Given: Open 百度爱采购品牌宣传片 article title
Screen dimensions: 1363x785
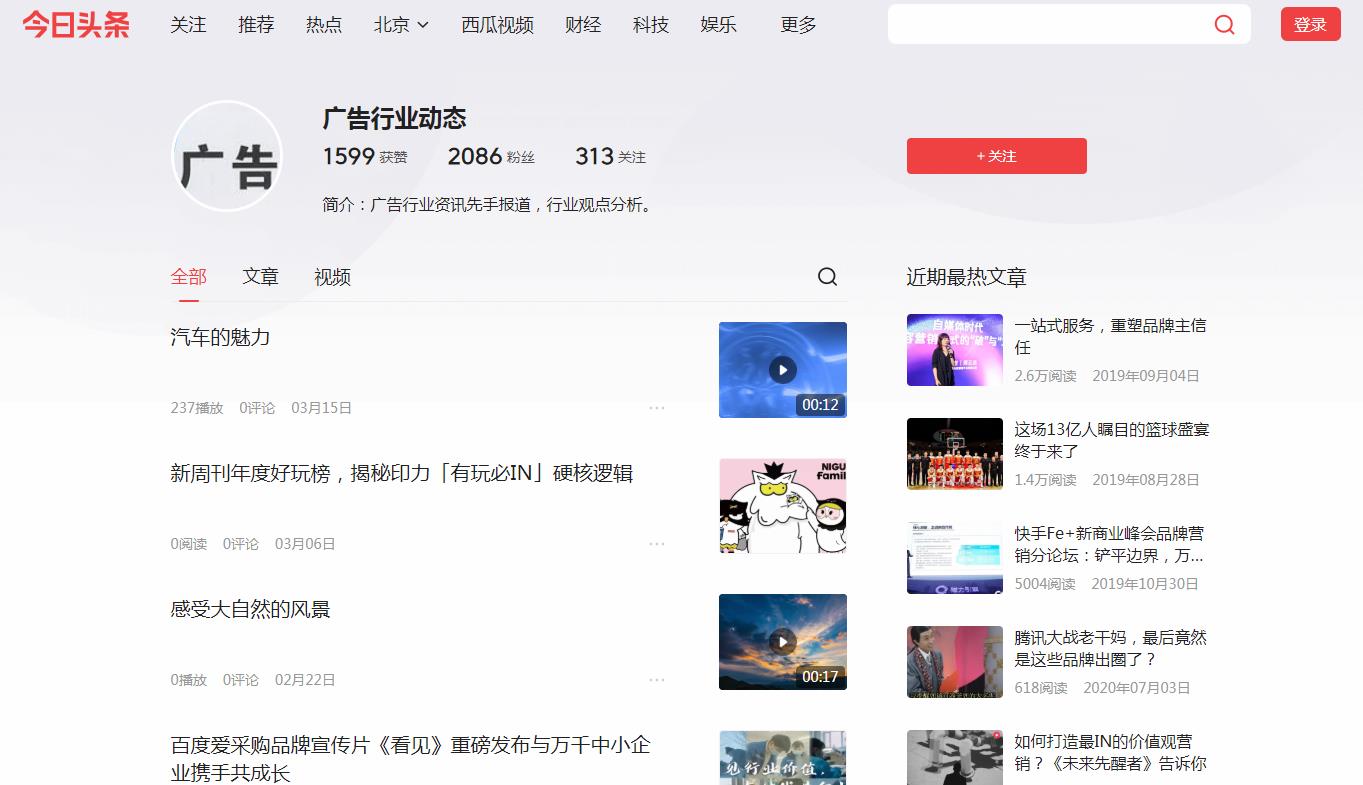Looking at the screenshot, I should pyautogui.click(x=411, y=759).
